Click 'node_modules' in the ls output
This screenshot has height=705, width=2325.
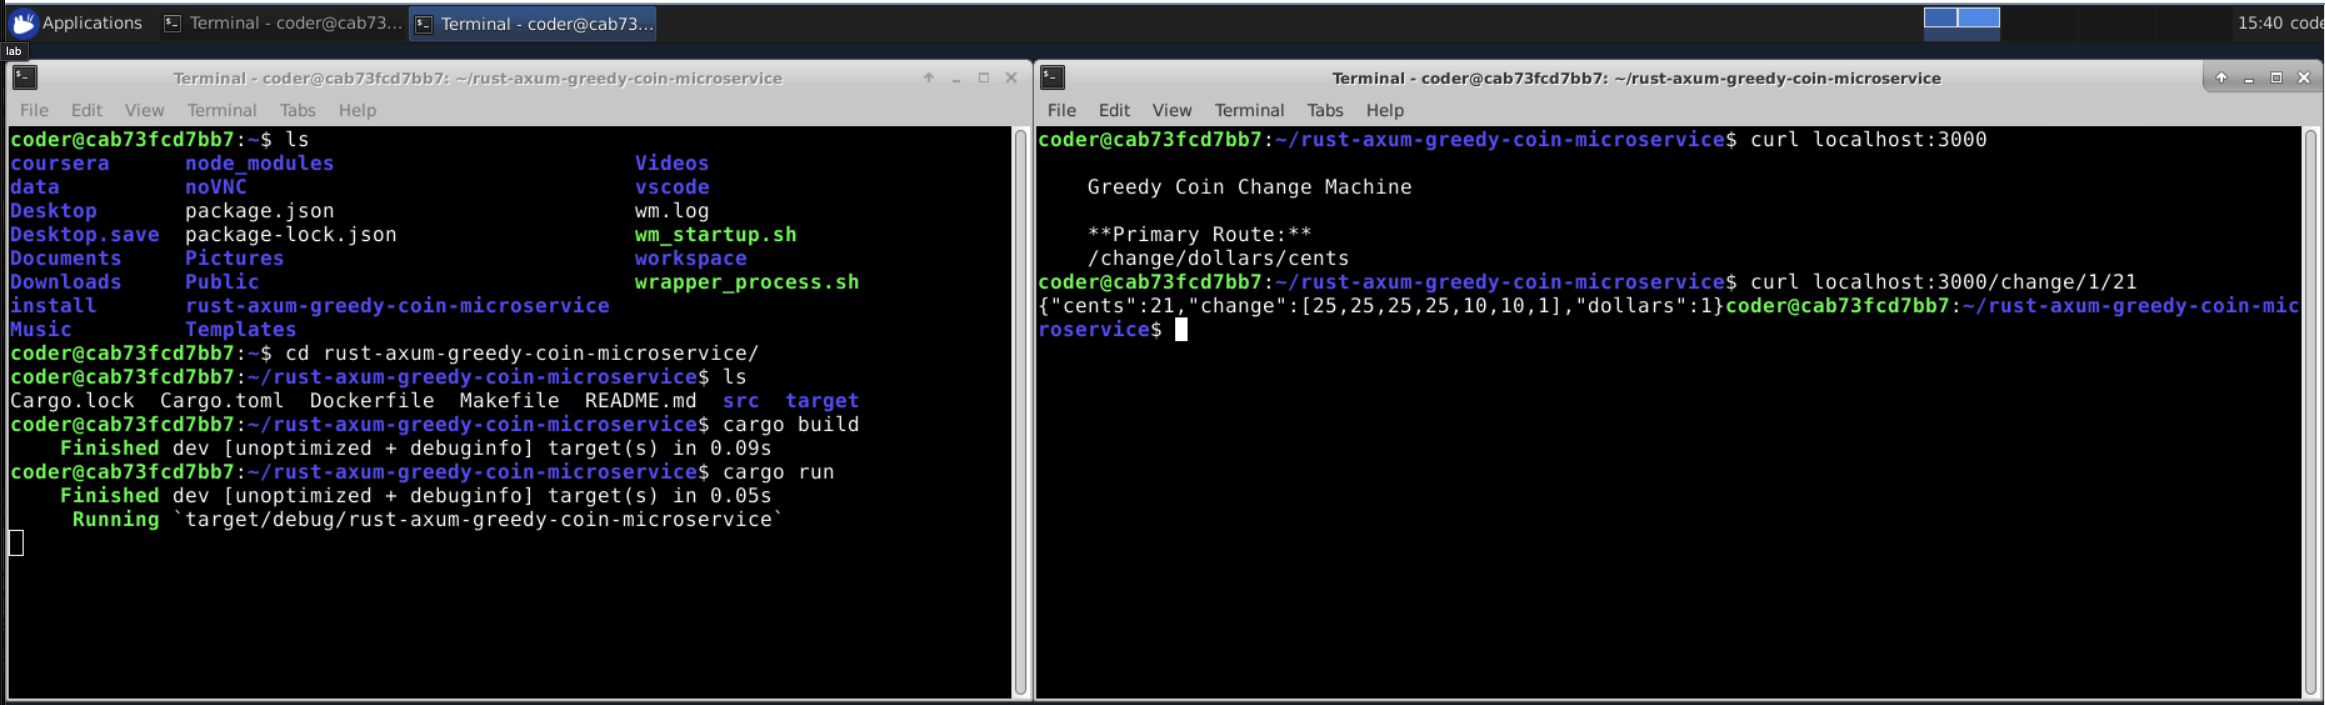click(259, 163)
